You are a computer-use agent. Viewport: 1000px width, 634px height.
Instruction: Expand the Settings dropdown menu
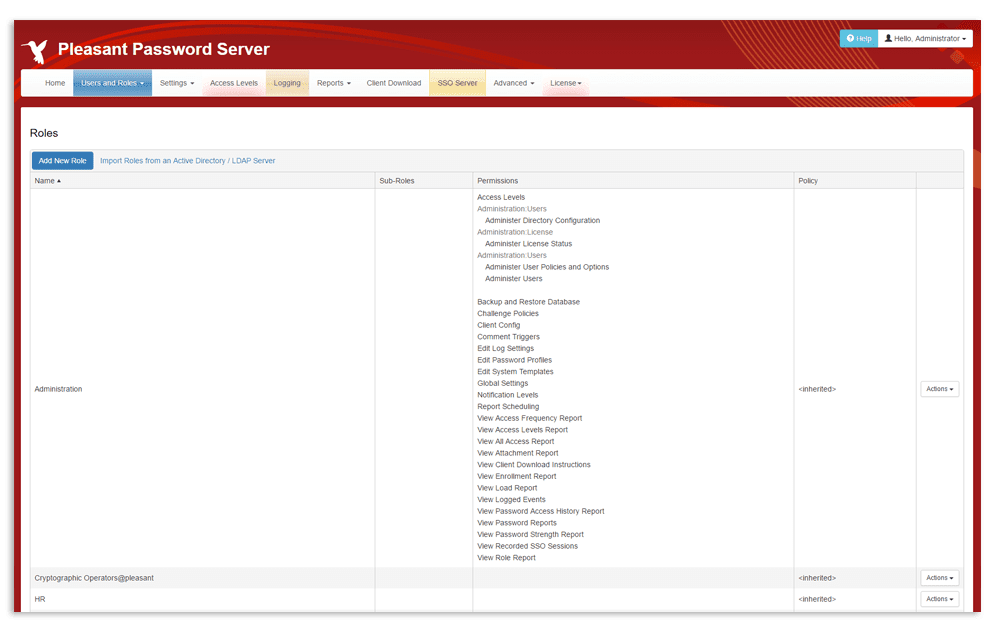coord(177,83)
